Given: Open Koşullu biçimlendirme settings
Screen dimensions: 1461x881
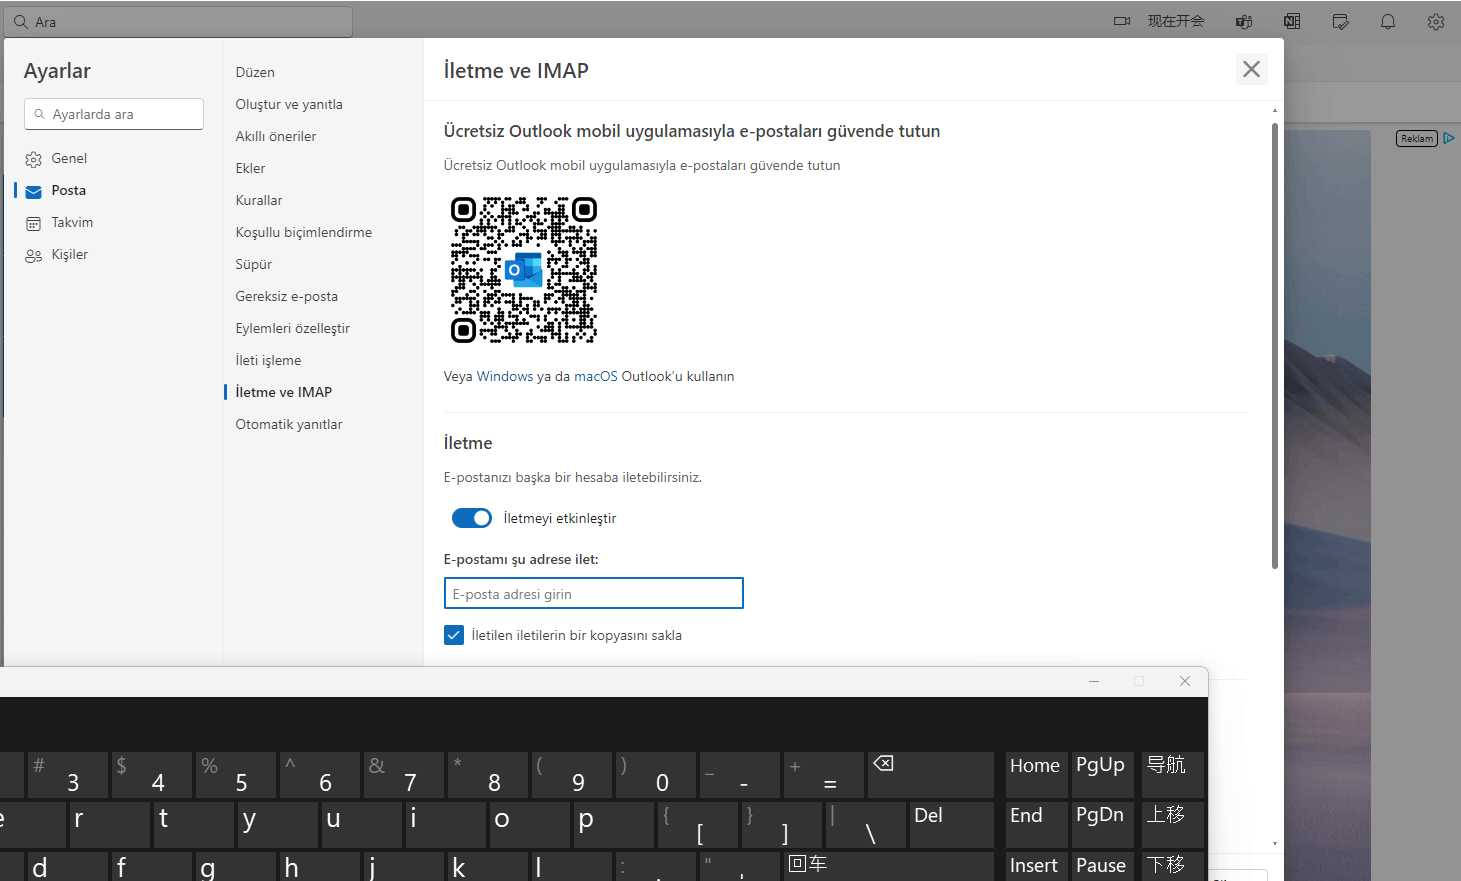Looking at the screenshot, I should click(304, 232).
